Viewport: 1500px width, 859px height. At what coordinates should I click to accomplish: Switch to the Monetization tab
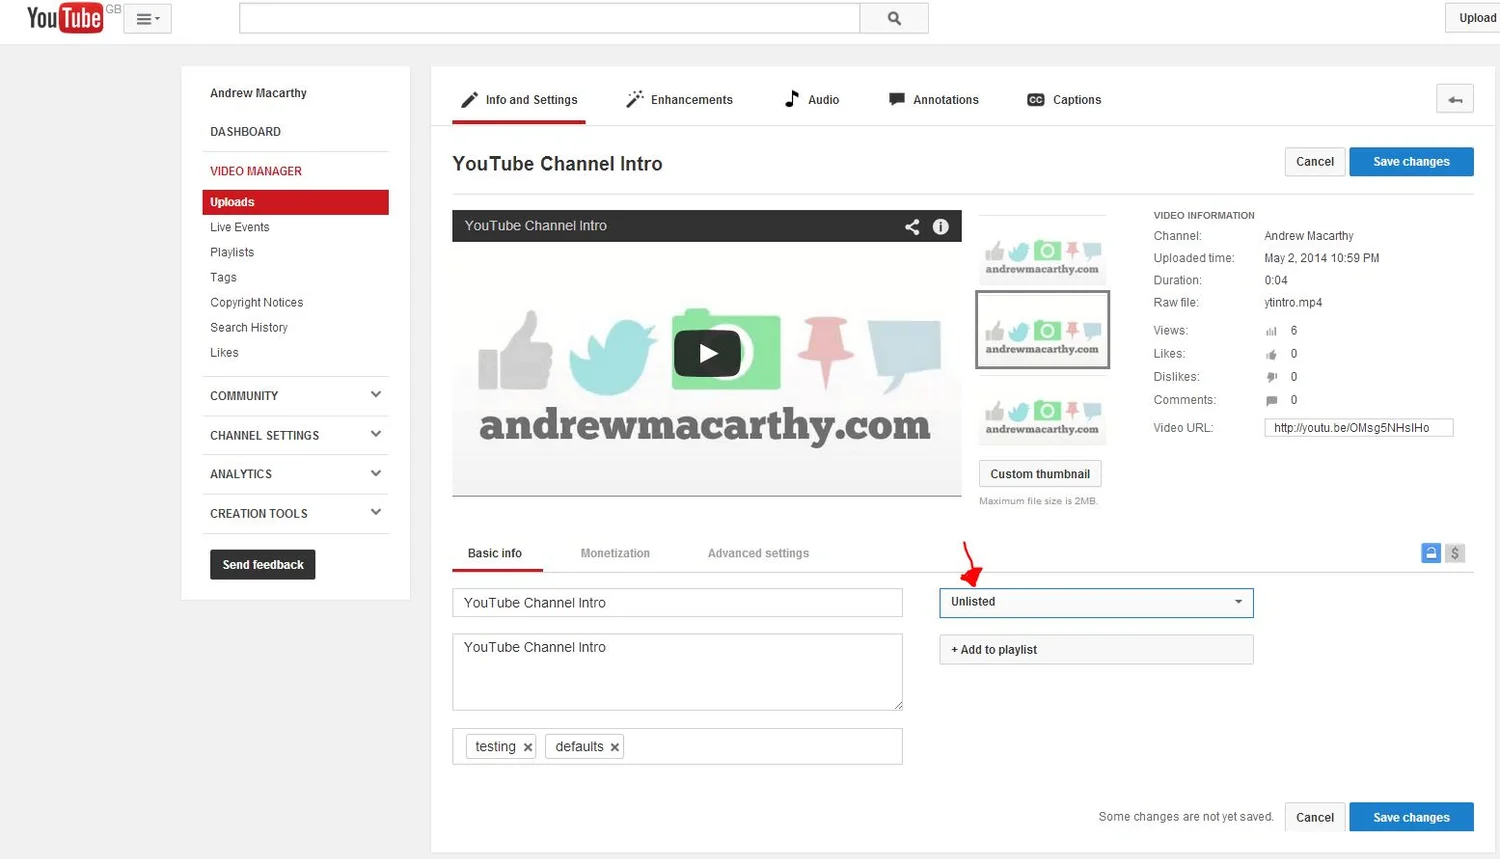pyautogui.click(x=615, y=553)
